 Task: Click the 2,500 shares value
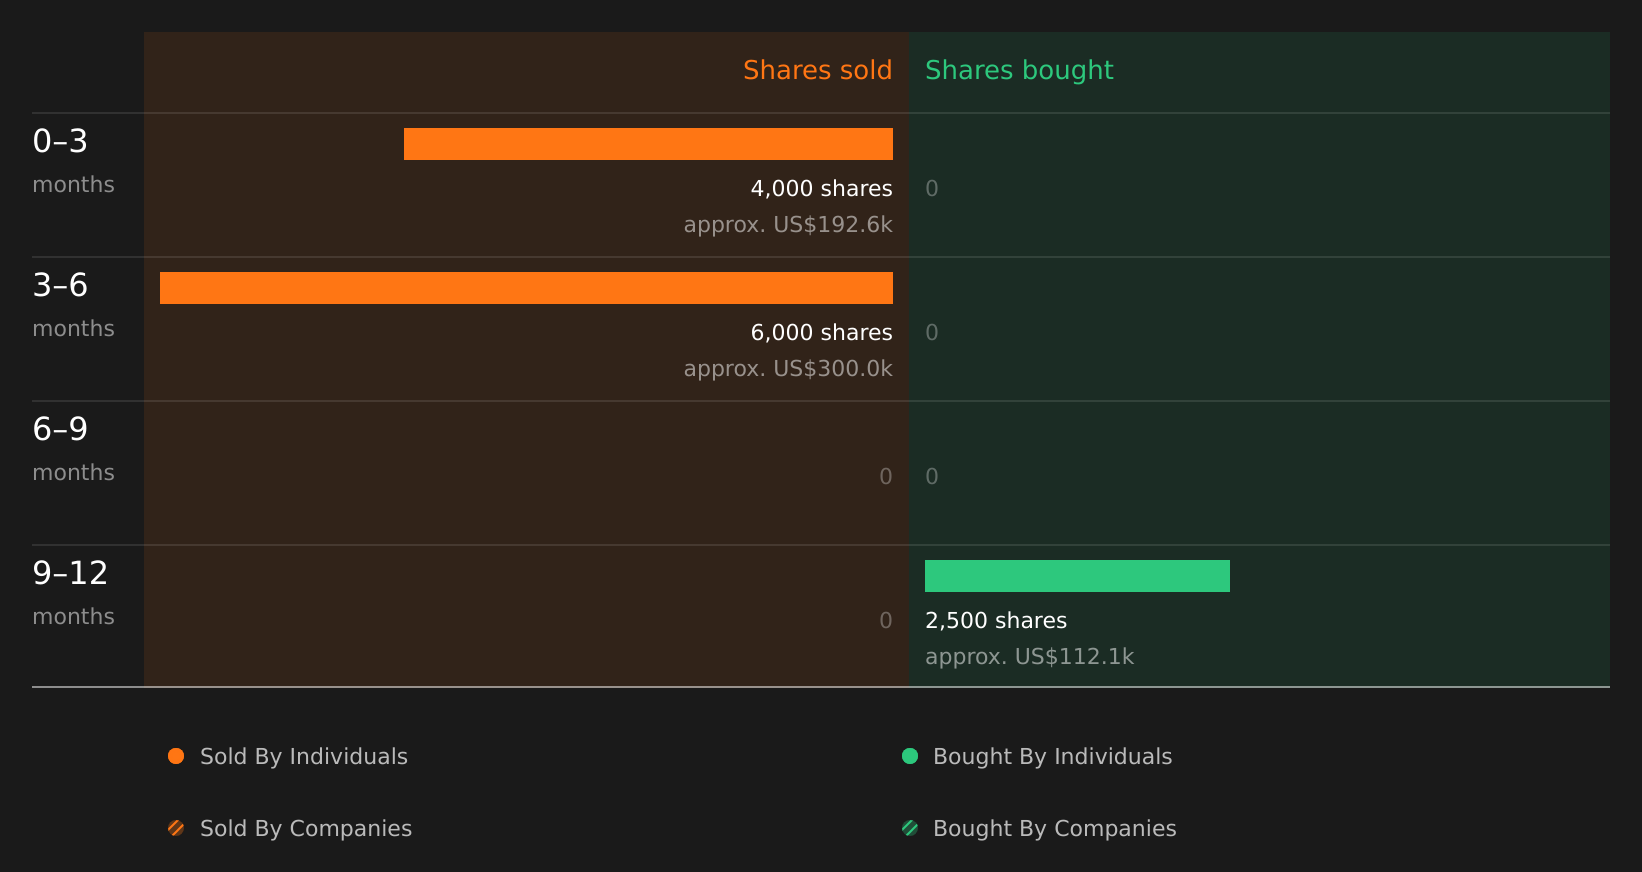coord(996,620)
